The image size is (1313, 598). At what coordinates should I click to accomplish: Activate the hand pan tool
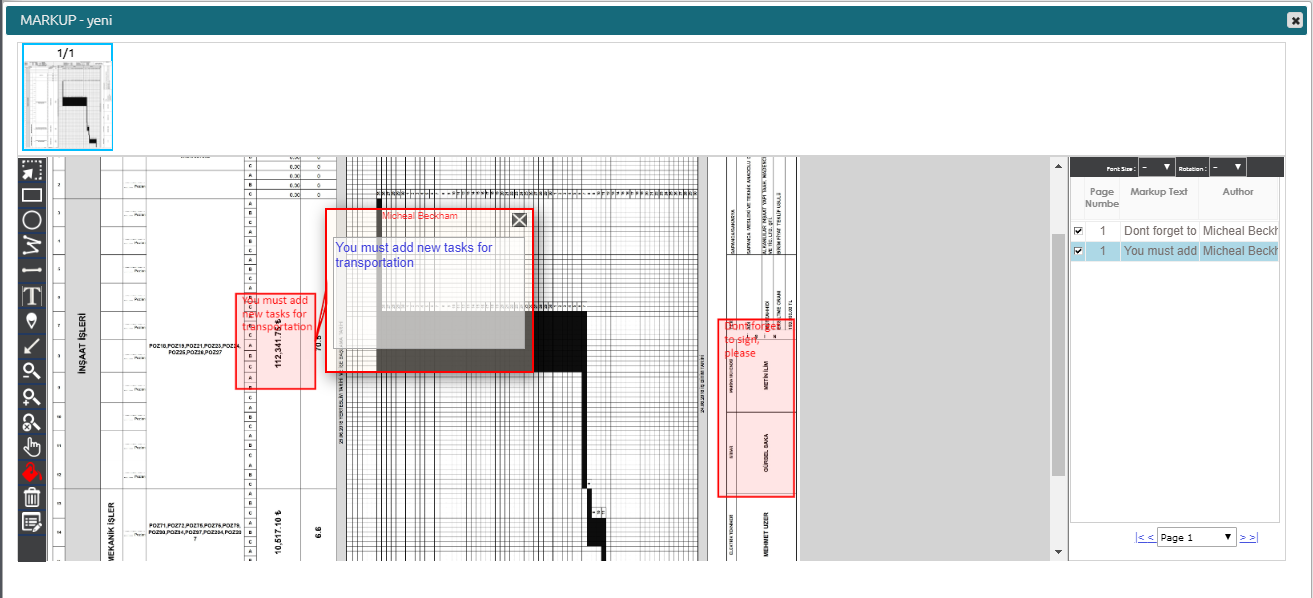(x=31, y=446)
